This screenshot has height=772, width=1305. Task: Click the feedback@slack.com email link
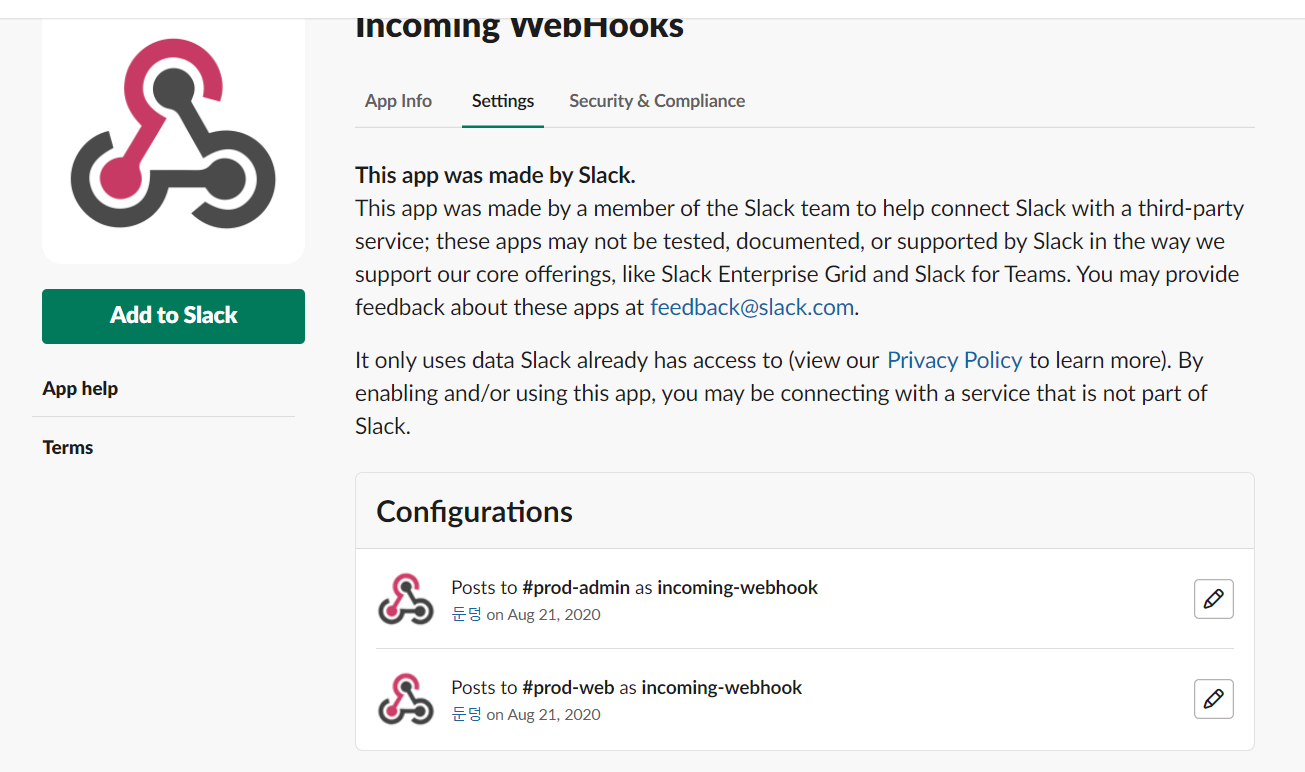click(x=752, y=307)
